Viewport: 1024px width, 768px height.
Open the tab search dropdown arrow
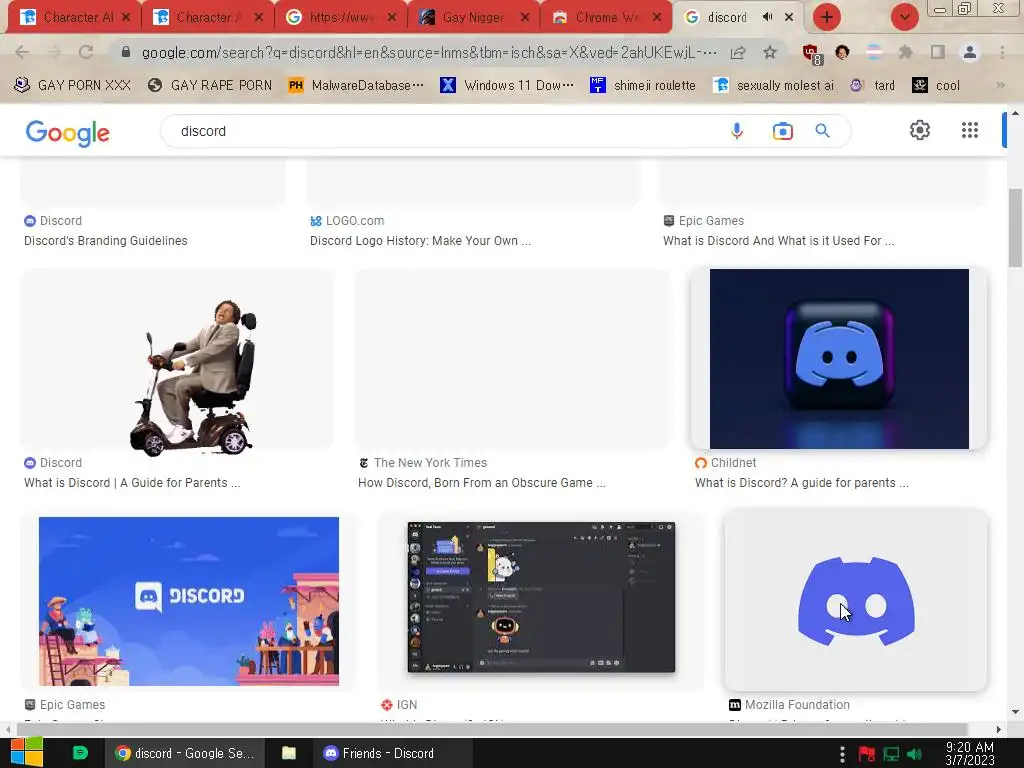[x=904, y=17]
